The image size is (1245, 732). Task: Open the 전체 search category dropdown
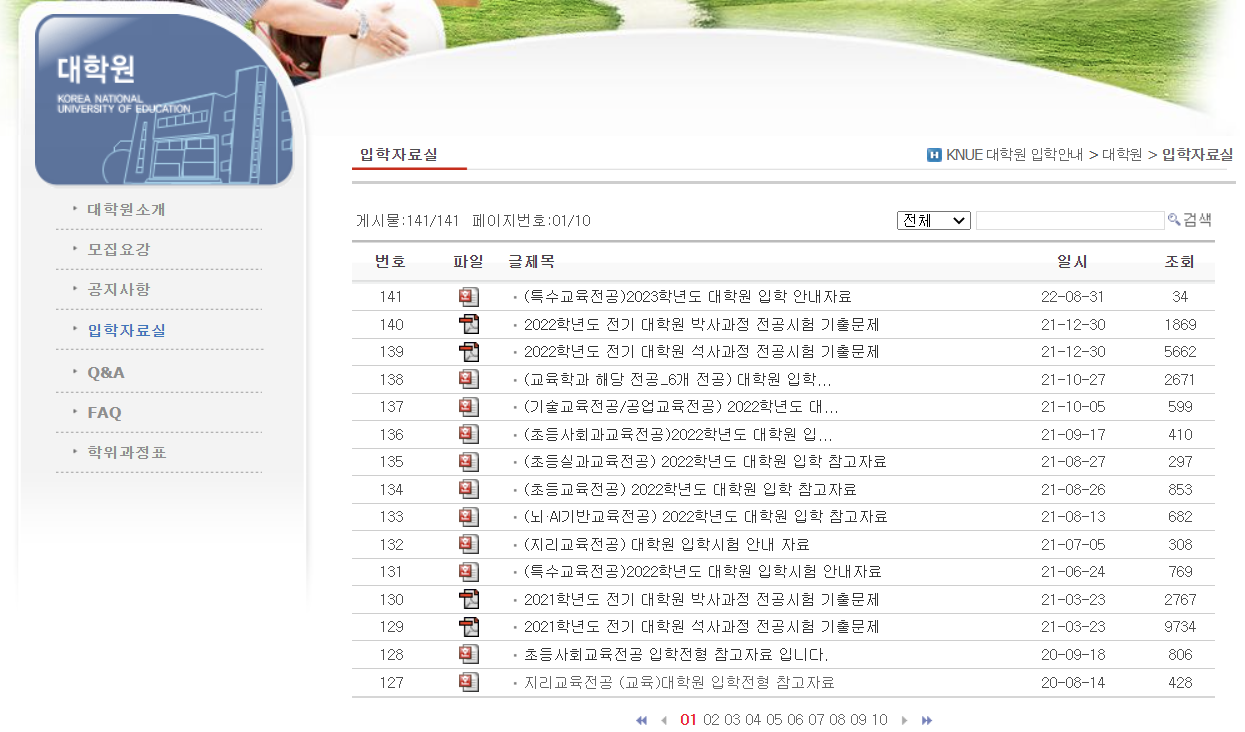tap(934, 220)
